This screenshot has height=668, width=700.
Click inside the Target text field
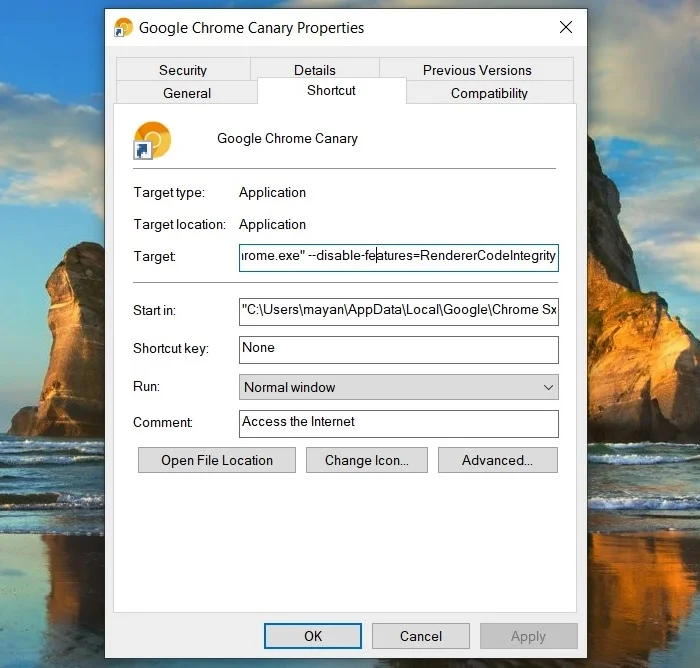pyautogui.click(x=399, y=258)
